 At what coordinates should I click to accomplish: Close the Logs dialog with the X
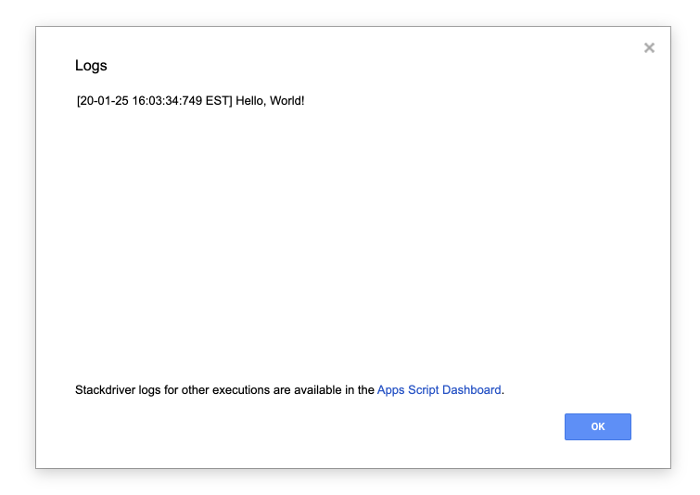649,48
